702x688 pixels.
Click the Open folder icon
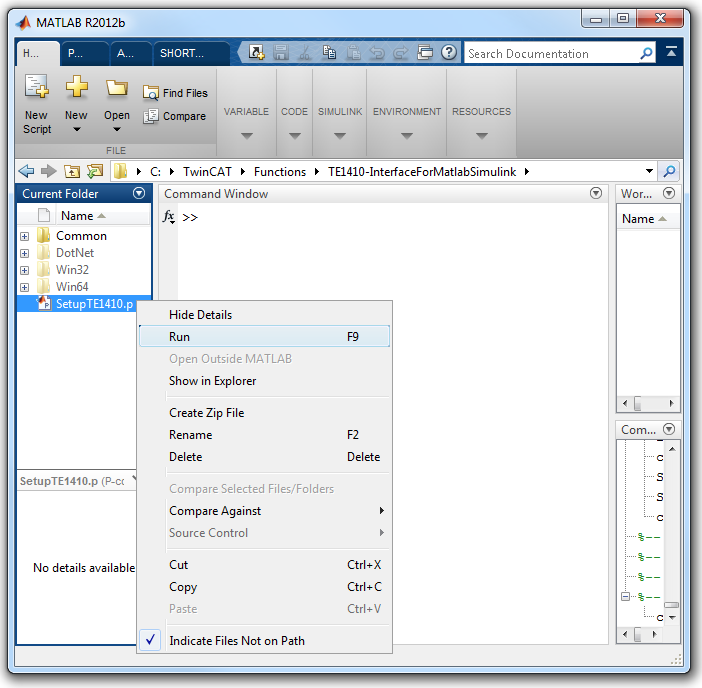point(117,88)
